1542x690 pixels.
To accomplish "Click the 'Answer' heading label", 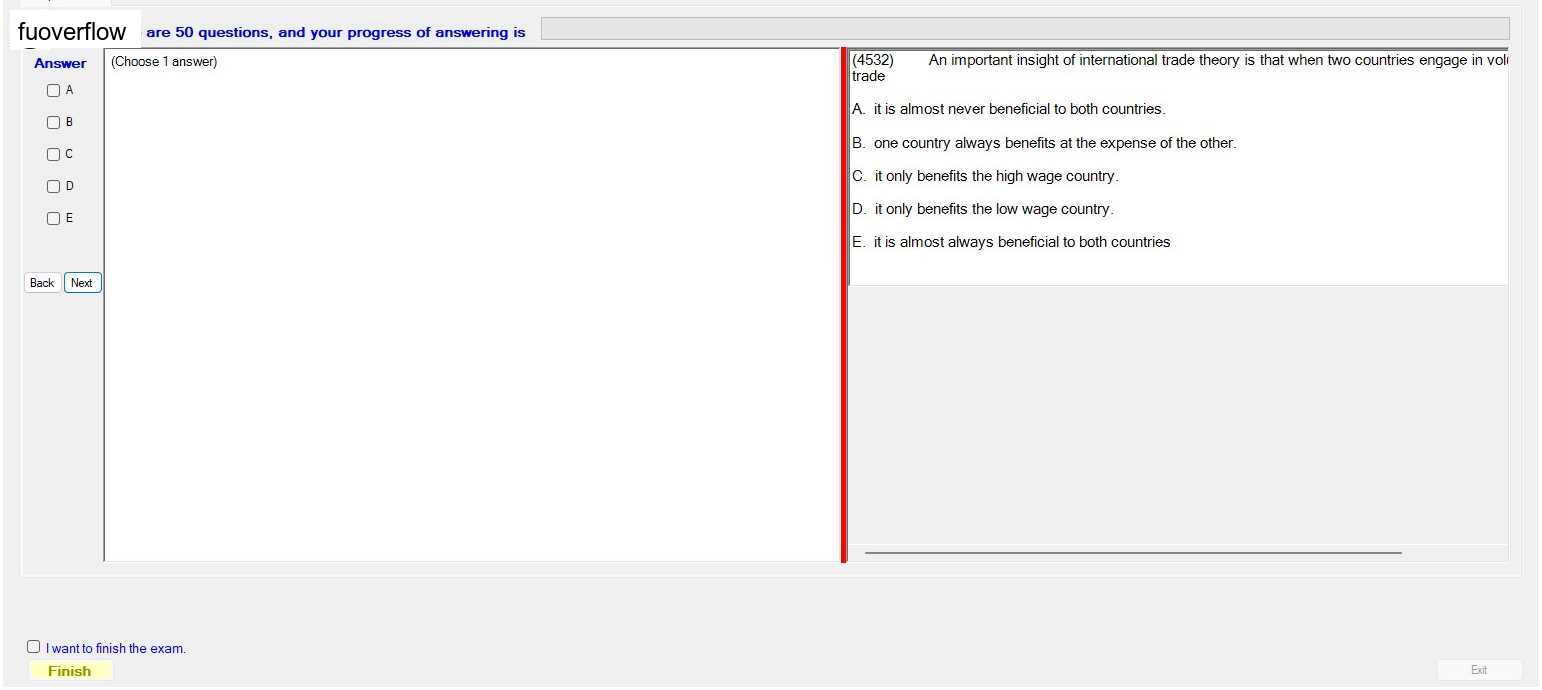I will click(x=60, y=63).
